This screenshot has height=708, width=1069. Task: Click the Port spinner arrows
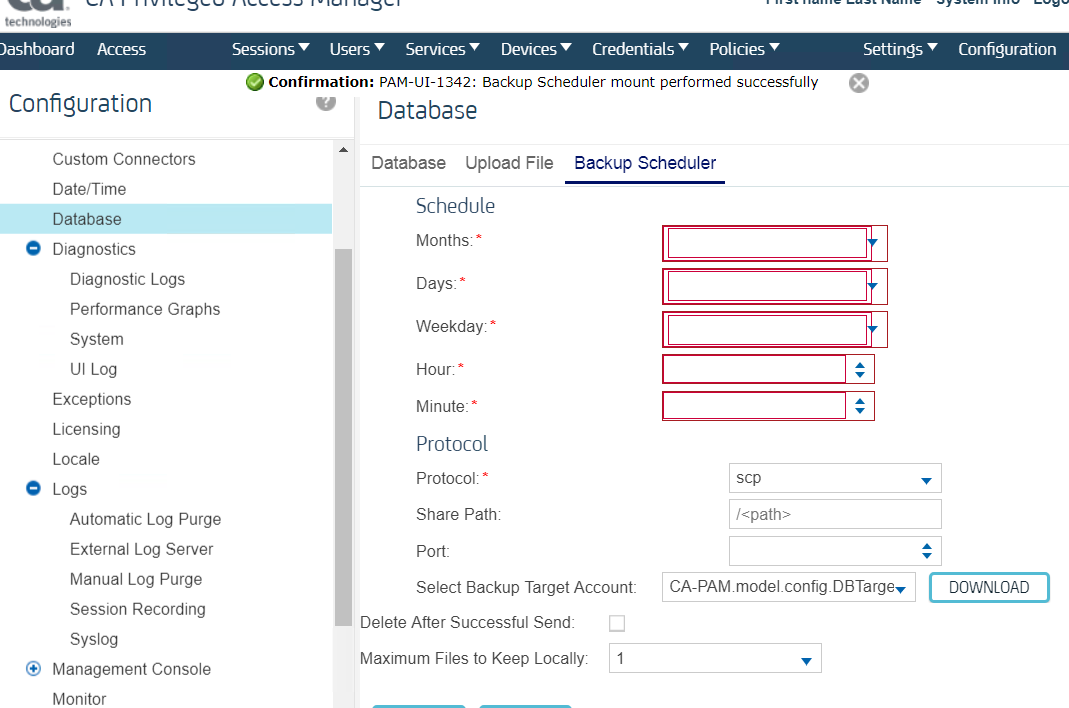[x=927, y=551]
